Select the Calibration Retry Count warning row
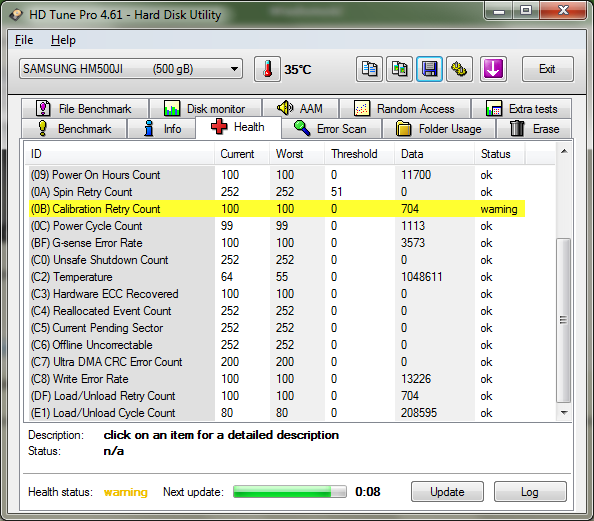The width and height of the screenshot is (594, 521). tap(277, 209)
